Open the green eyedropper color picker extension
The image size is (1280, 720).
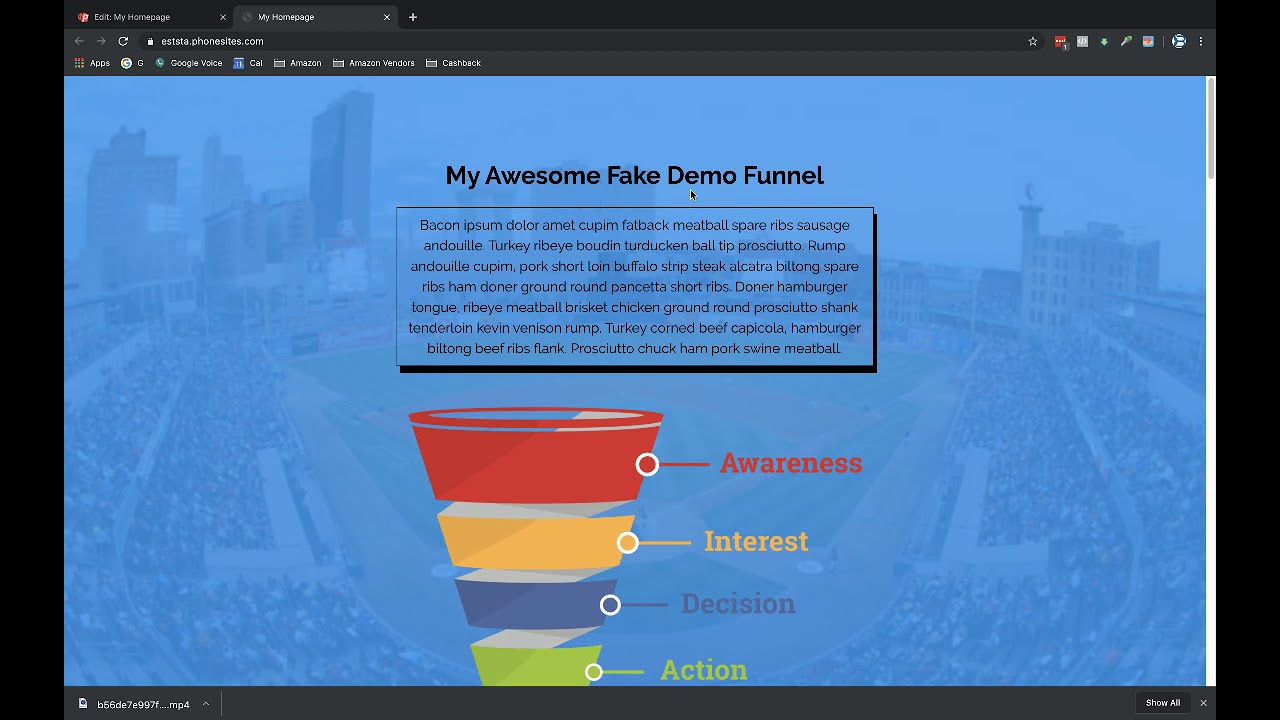[x=1126, y=41]
